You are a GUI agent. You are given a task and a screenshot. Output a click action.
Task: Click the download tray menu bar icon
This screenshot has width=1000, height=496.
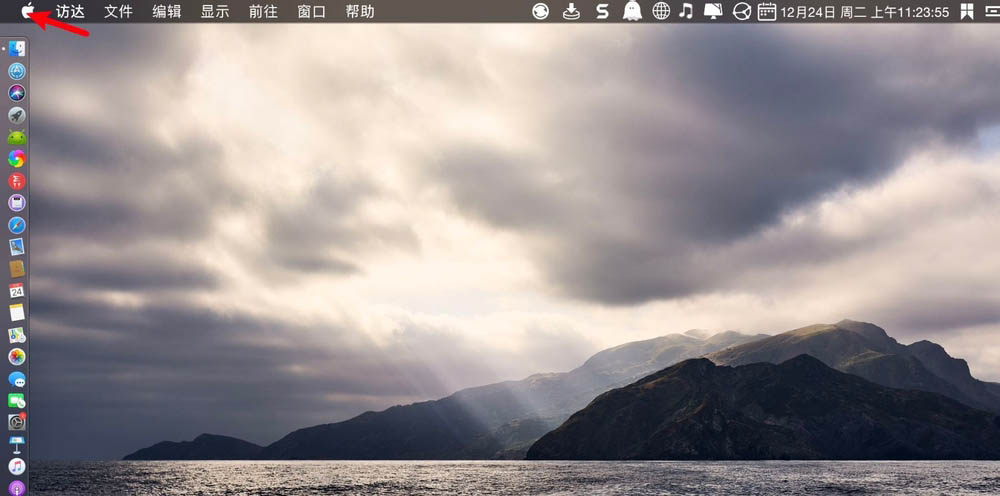click(x=571, y=11)
